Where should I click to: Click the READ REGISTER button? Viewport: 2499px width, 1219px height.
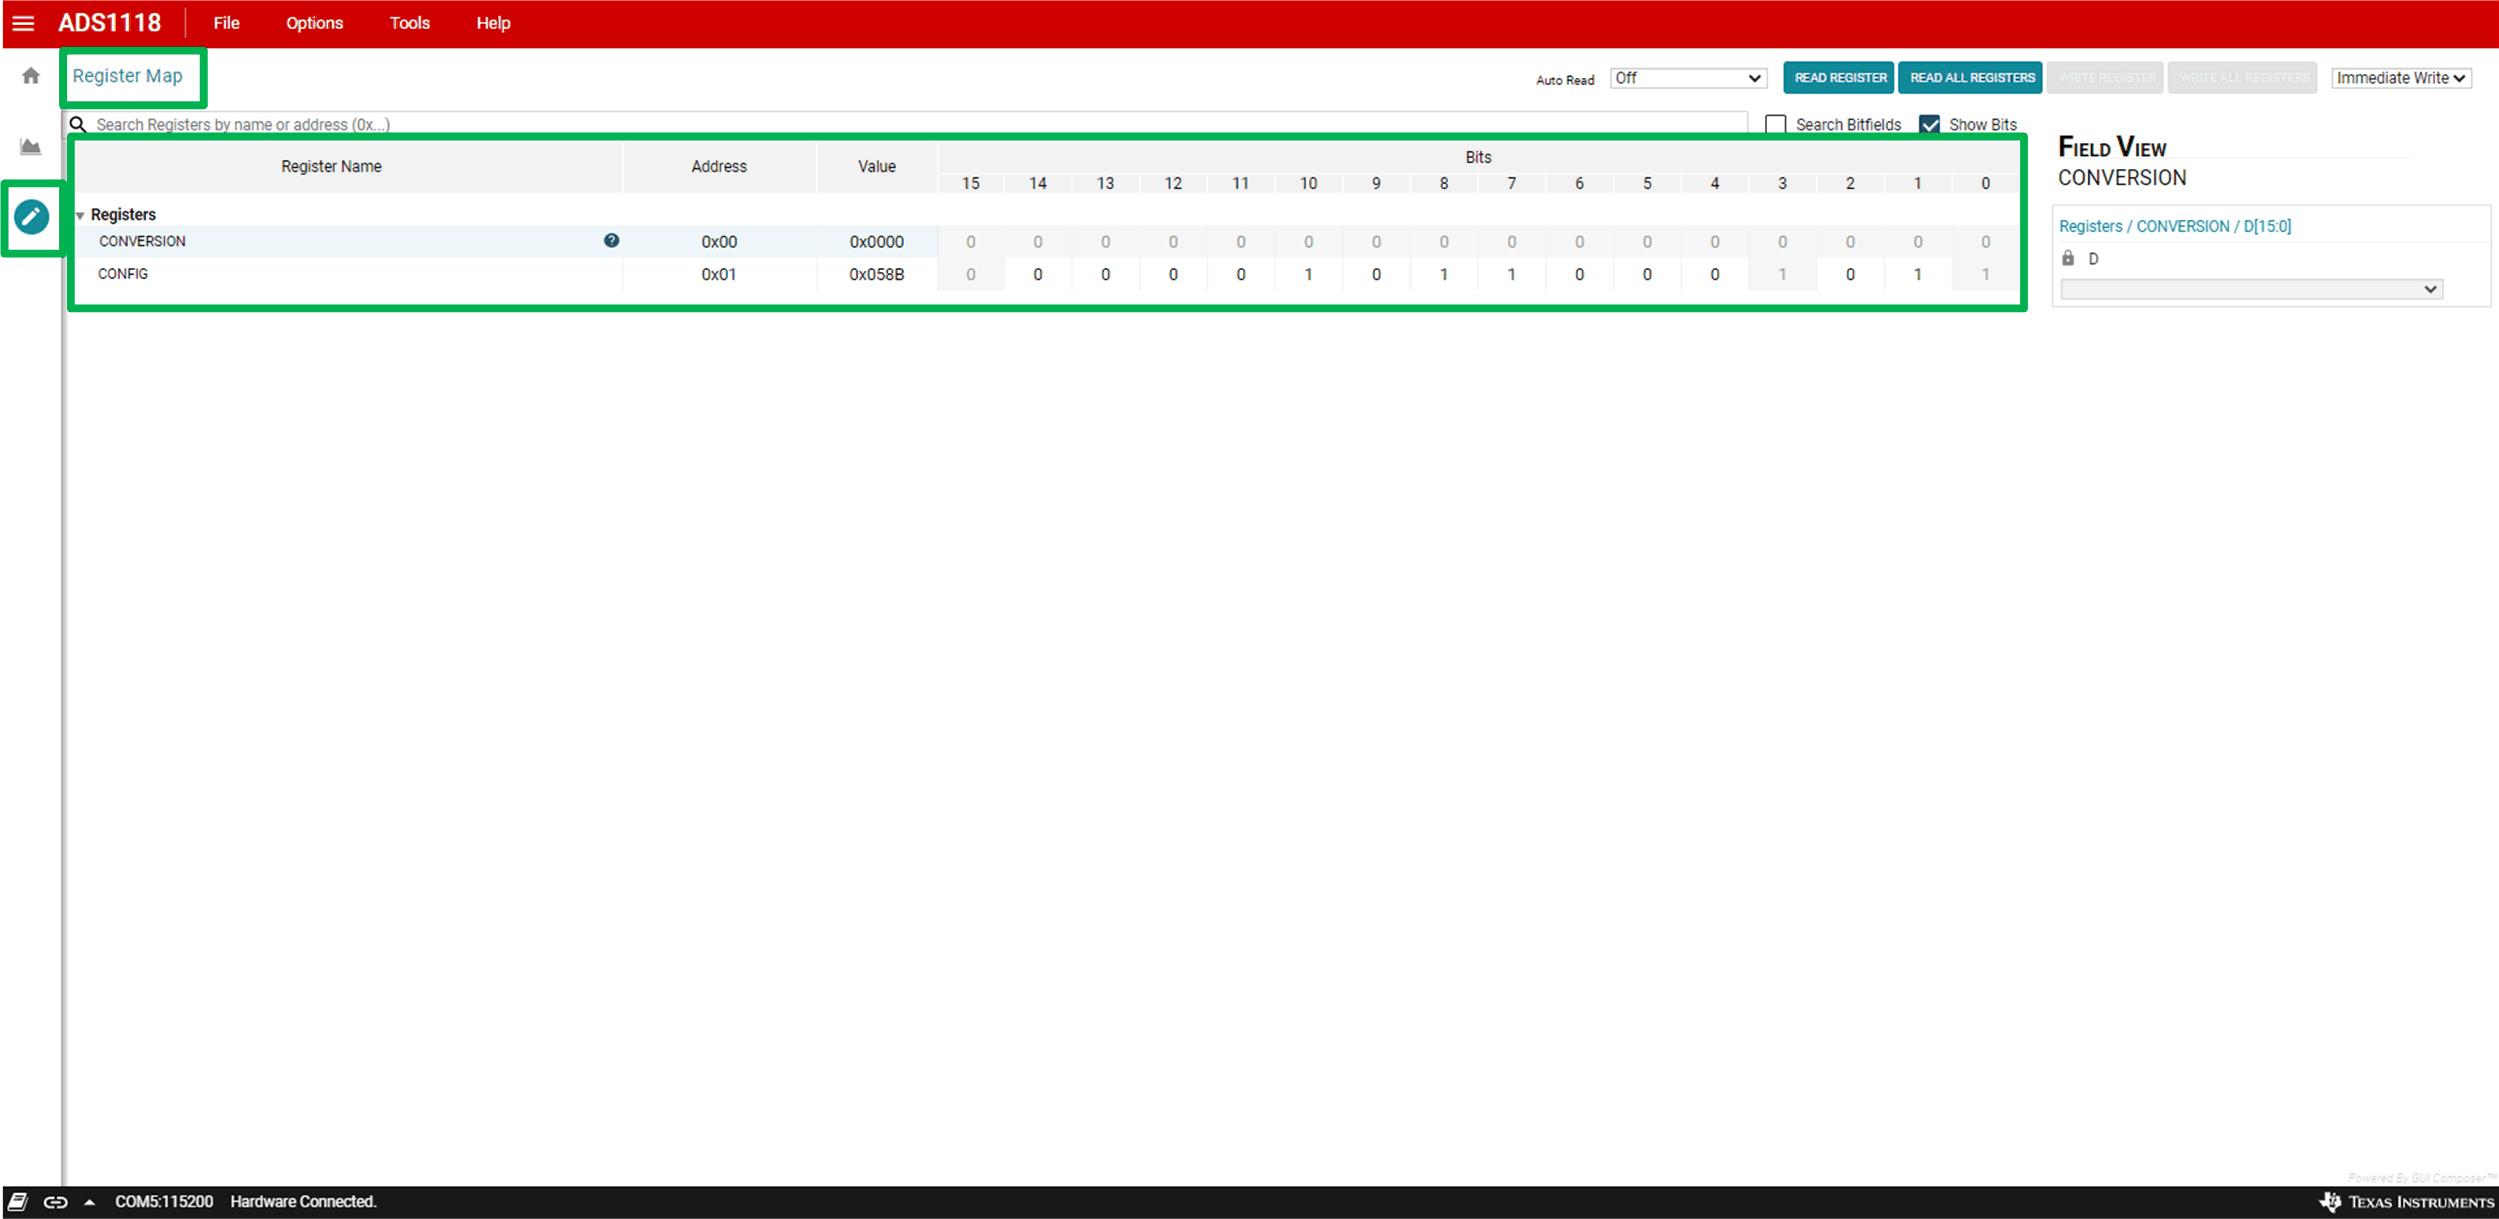(1839, 78)
